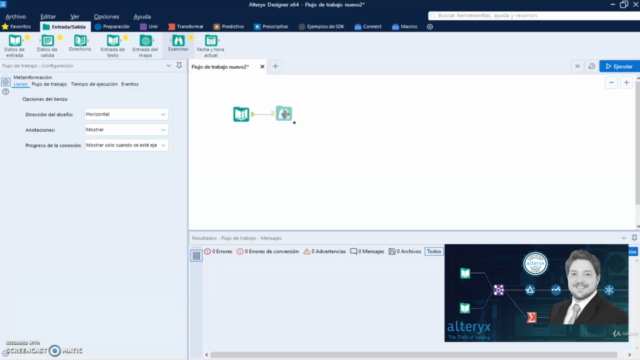640x360 pixels.
Task: Show the overflow chevrons next to history
Action: coord(577,66)
